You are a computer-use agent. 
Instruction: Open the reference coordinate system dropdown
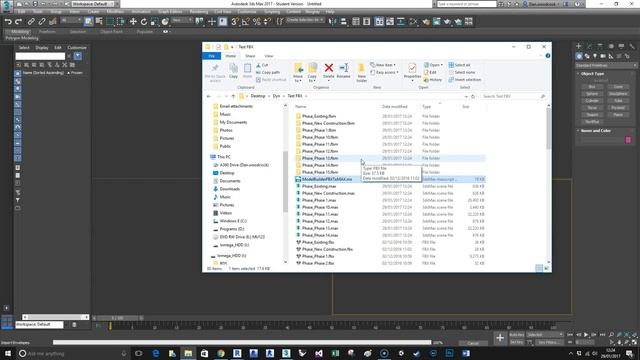click(x=182, y=20)
